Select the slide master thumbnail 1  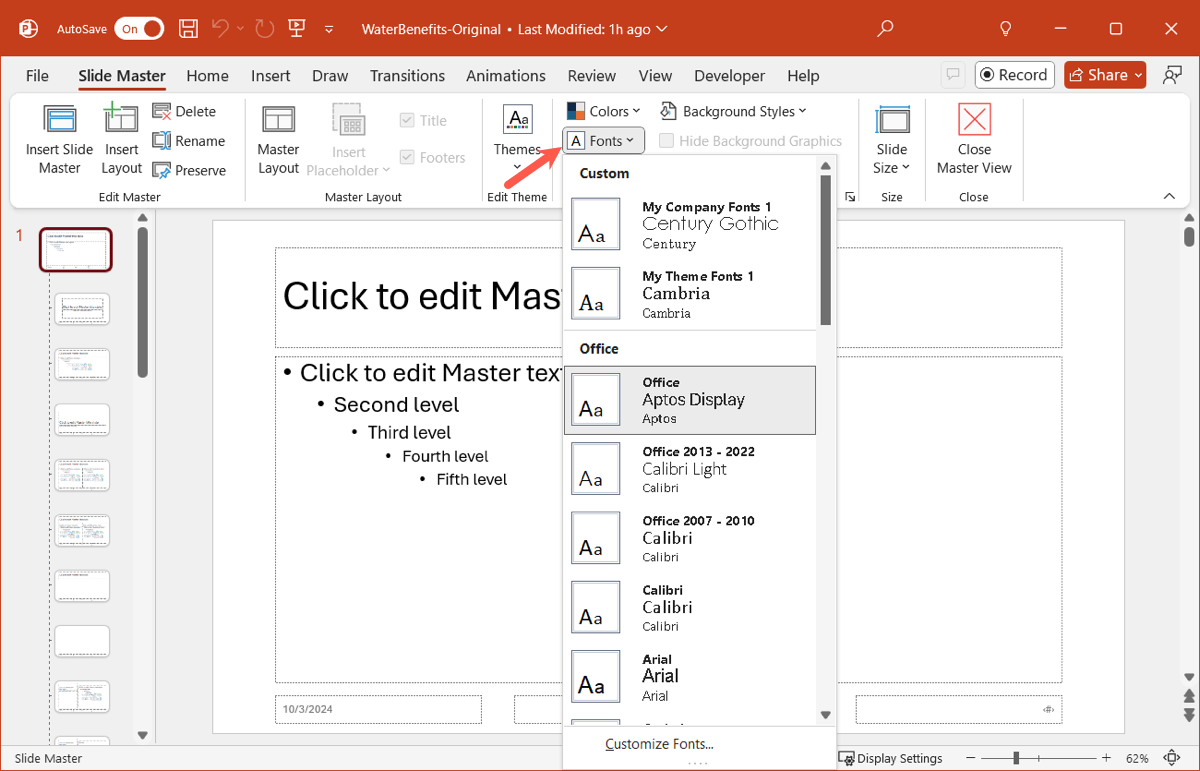(x=75, y=250)
